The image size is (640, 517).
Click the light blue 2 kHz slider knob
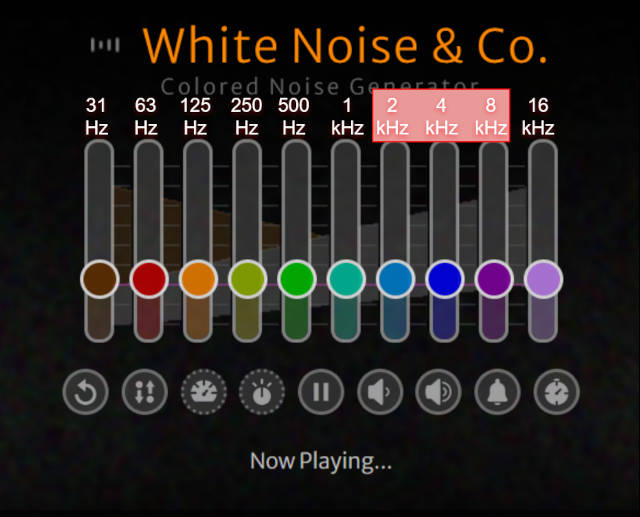click(396, 279)
